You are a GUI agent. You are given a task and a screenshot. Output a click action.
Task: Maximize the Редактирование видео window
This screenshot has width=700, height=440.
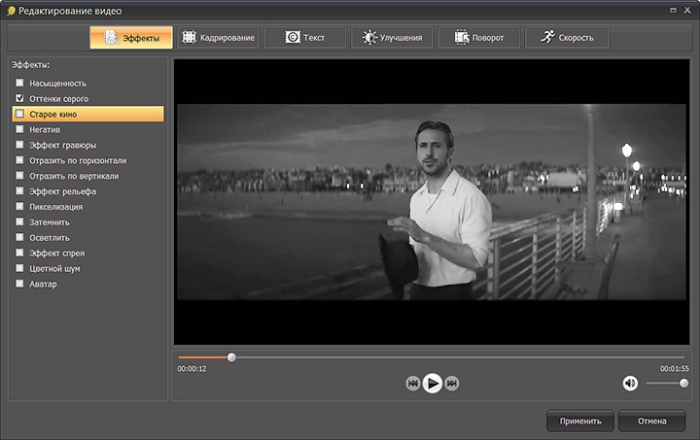[673, 10]
